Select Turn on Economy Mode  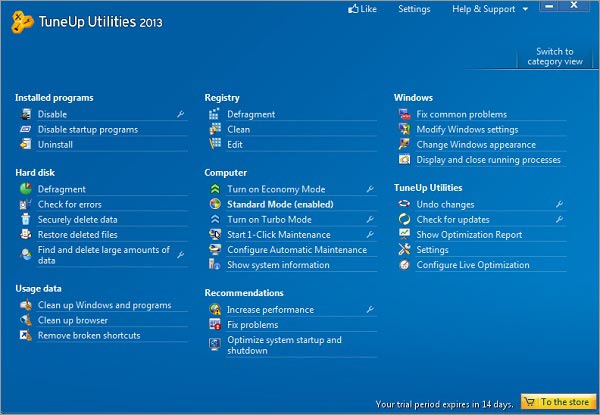click(x=276, y=189)
